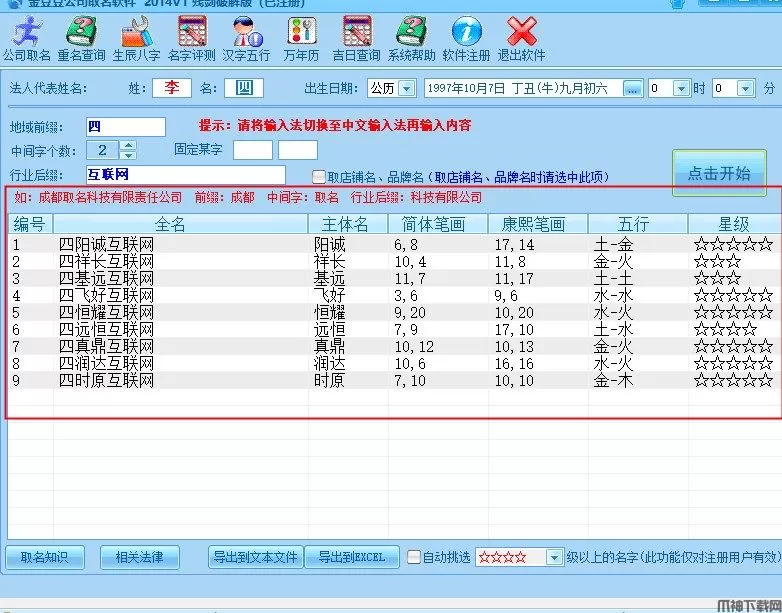Enable the 取店铺名、品牌名 checkbox

(x=318, y=177)
